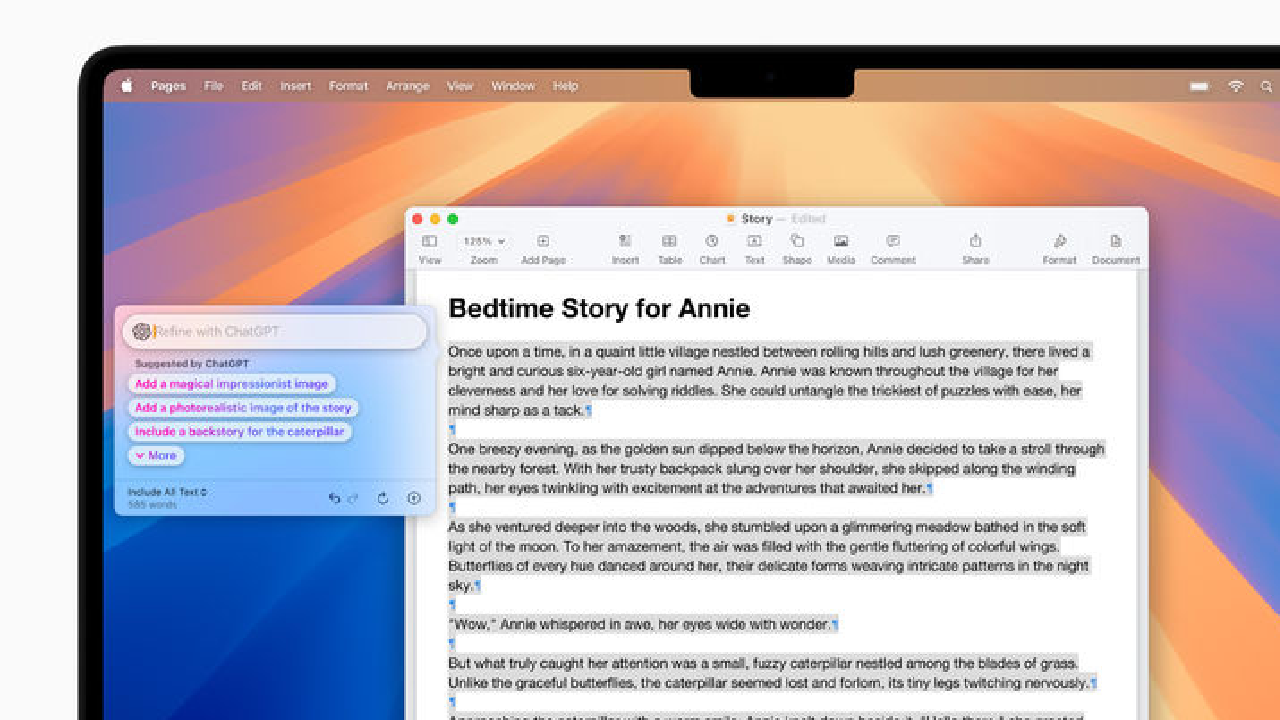
Task: Open the View menu in menu bar
Action: point(460,86)
